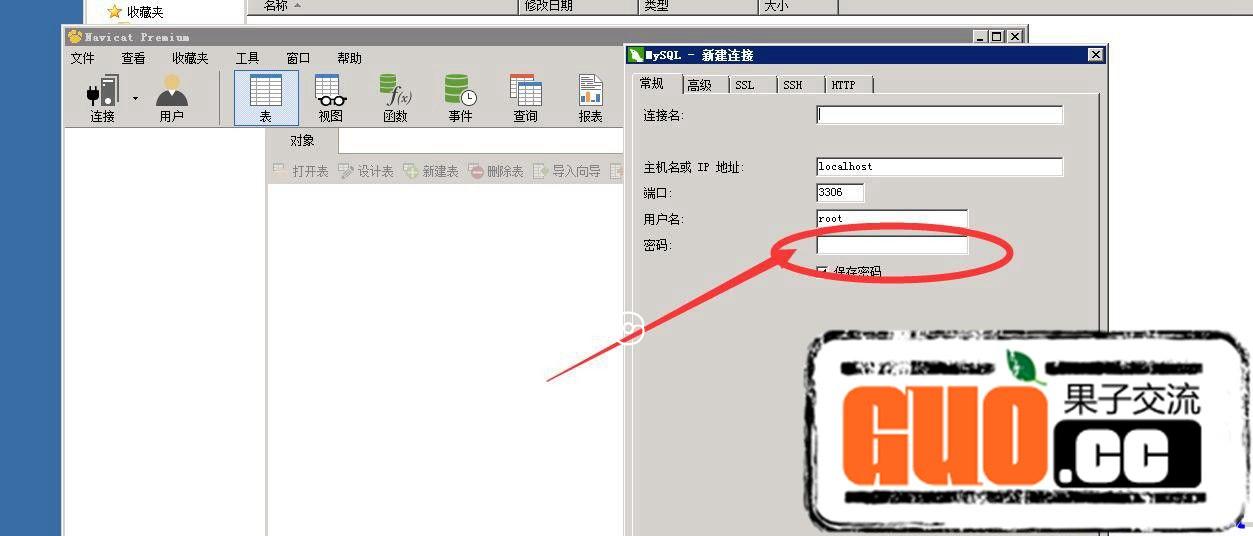Switch to the HTTP tab
Image resolution: width=1253 pixels, height=536 pixels.
pyautogui.click(x=844, y=86)
